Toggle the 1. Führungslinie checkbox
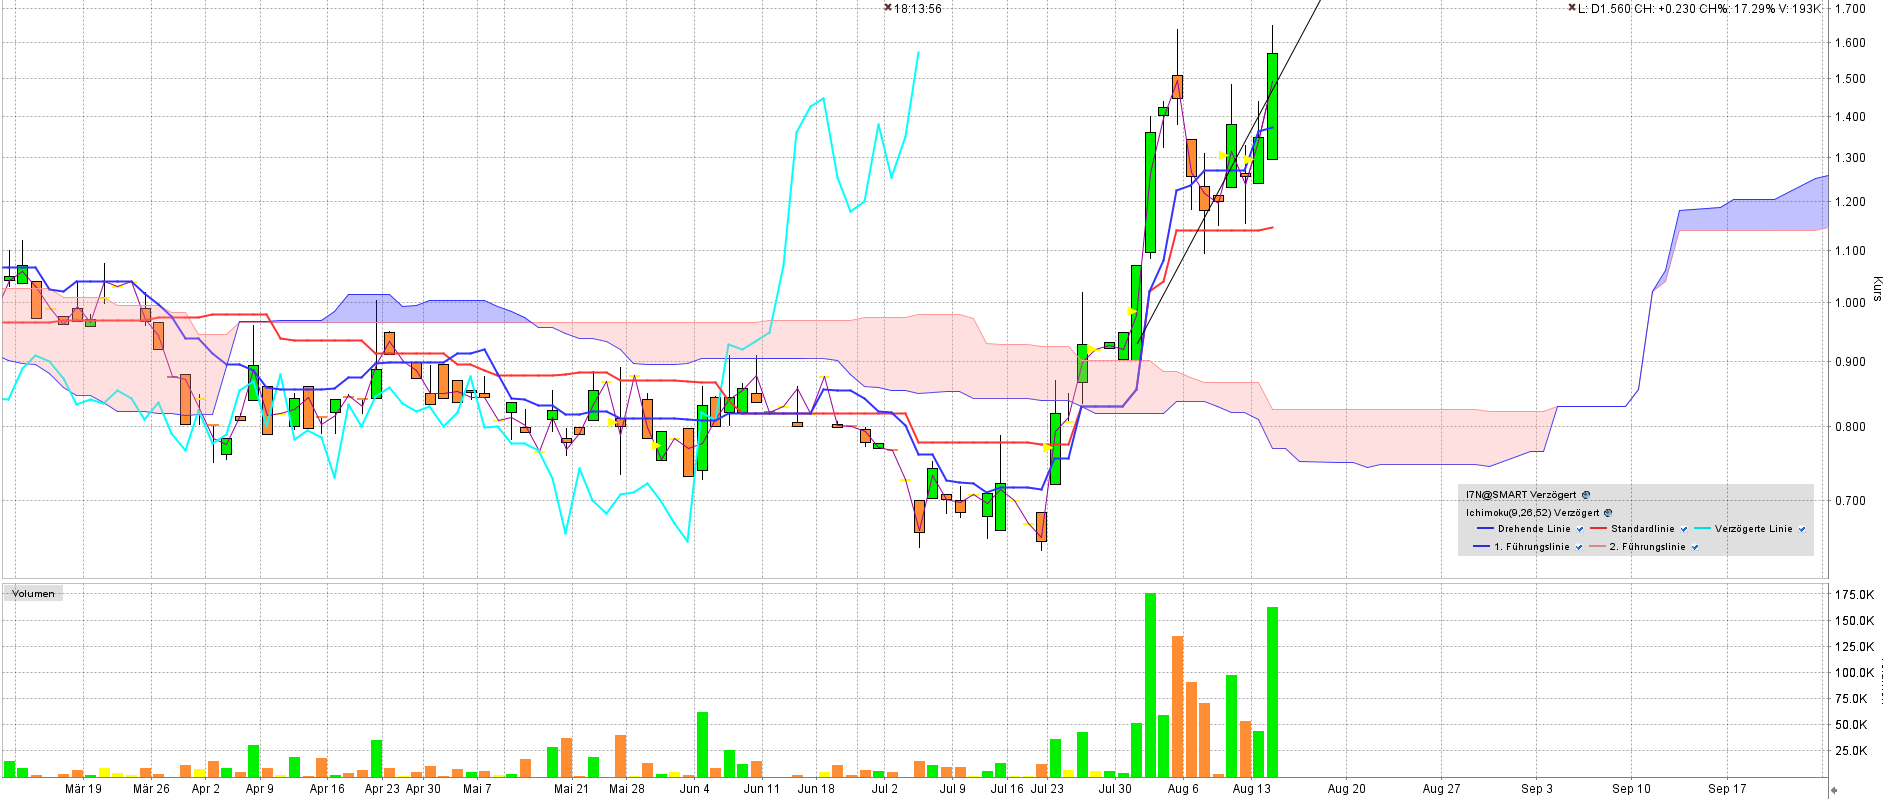The height and width of the screenshot is (801, 1883). pos(1579,548)
